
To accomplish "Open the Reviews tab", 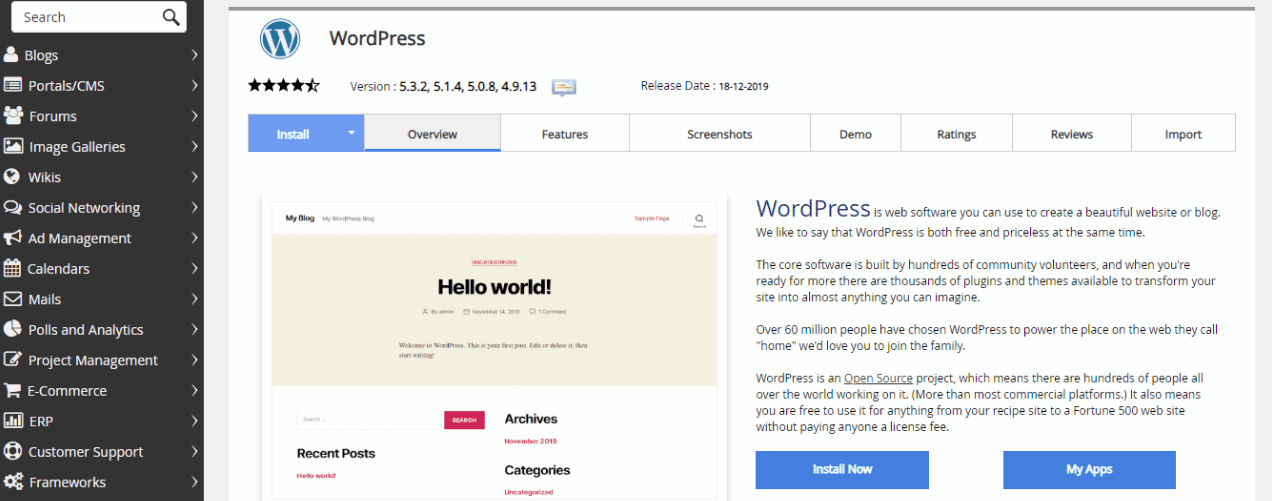I will [x=1072, y=134].
